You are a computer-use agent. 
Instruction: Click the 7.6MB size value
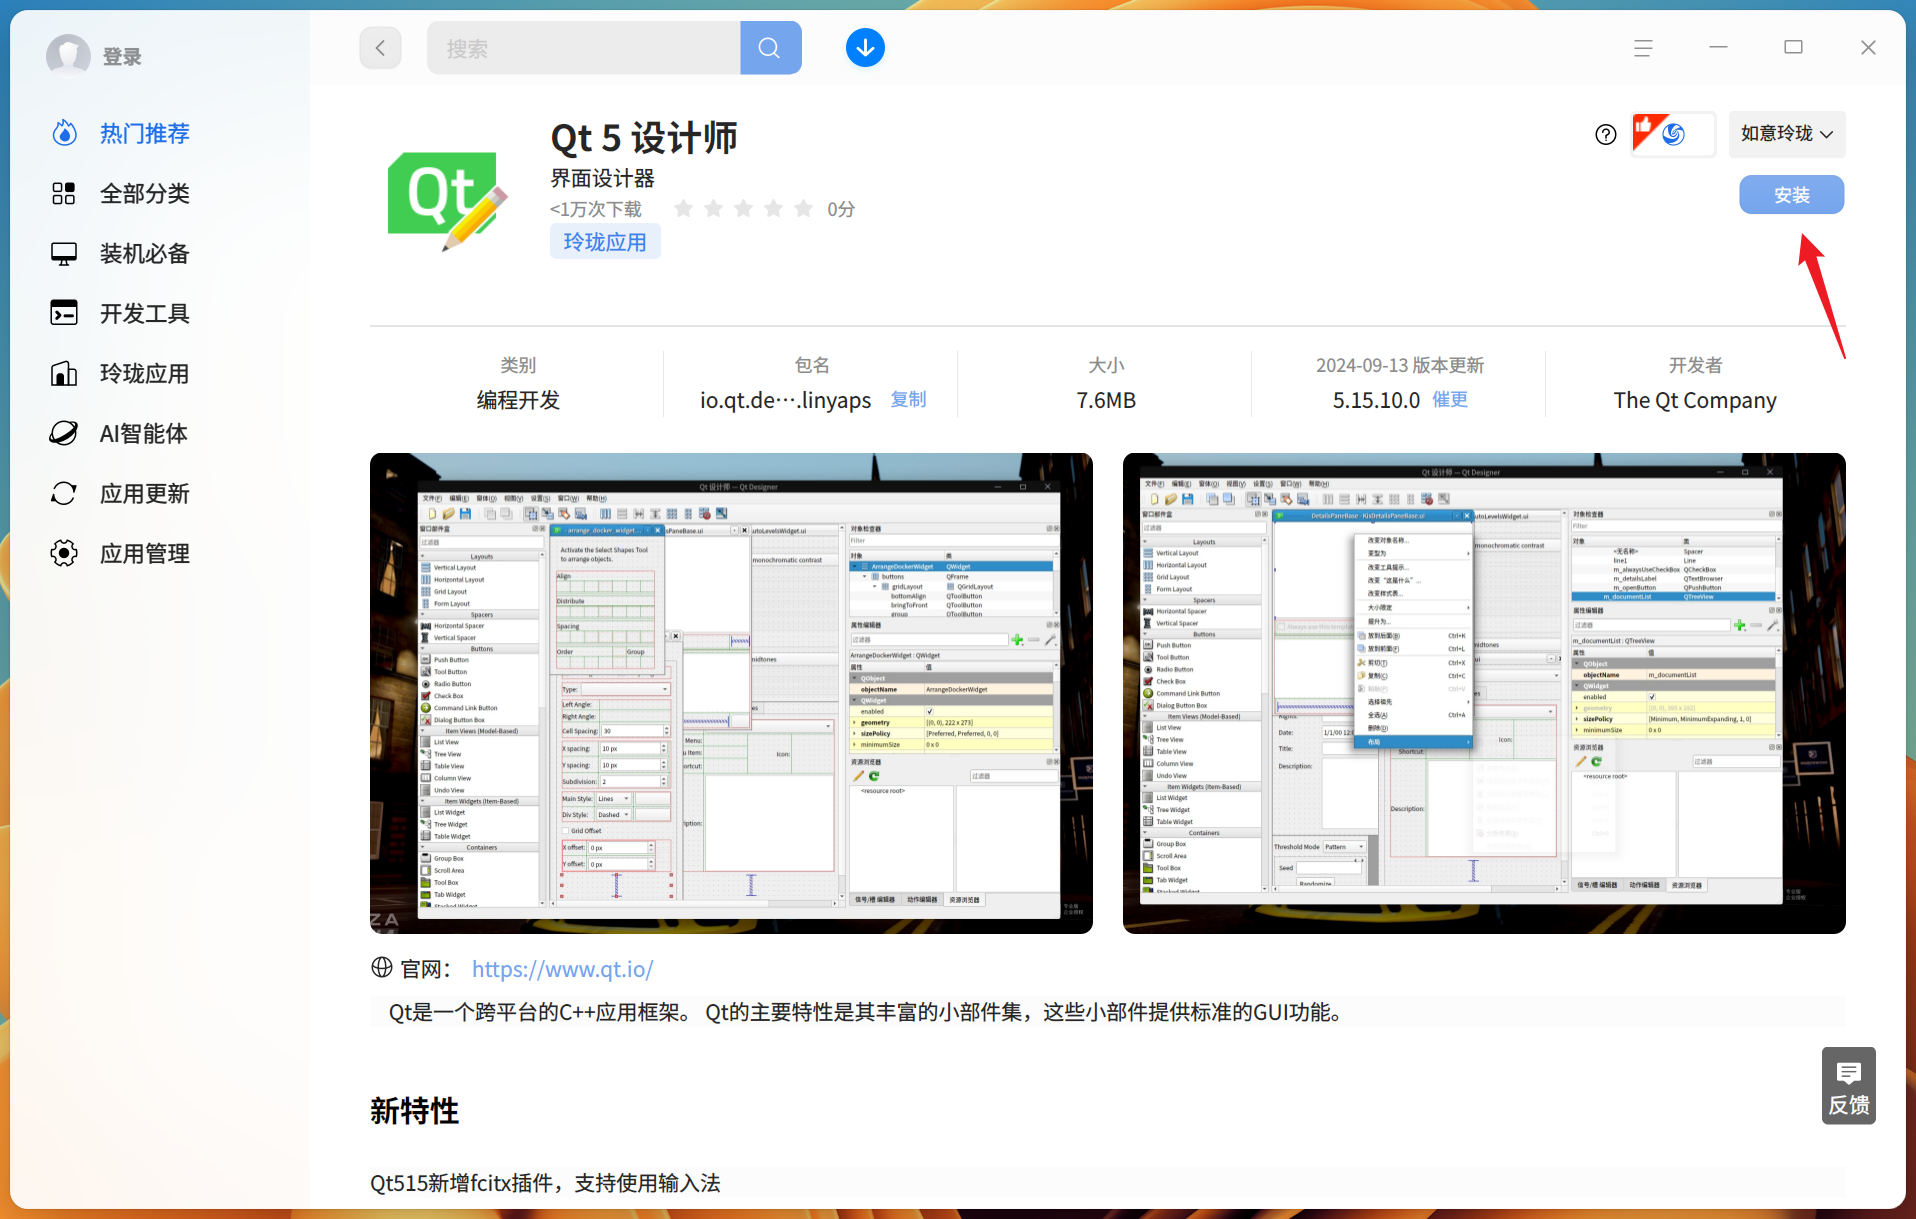[x=1106, y=400]
